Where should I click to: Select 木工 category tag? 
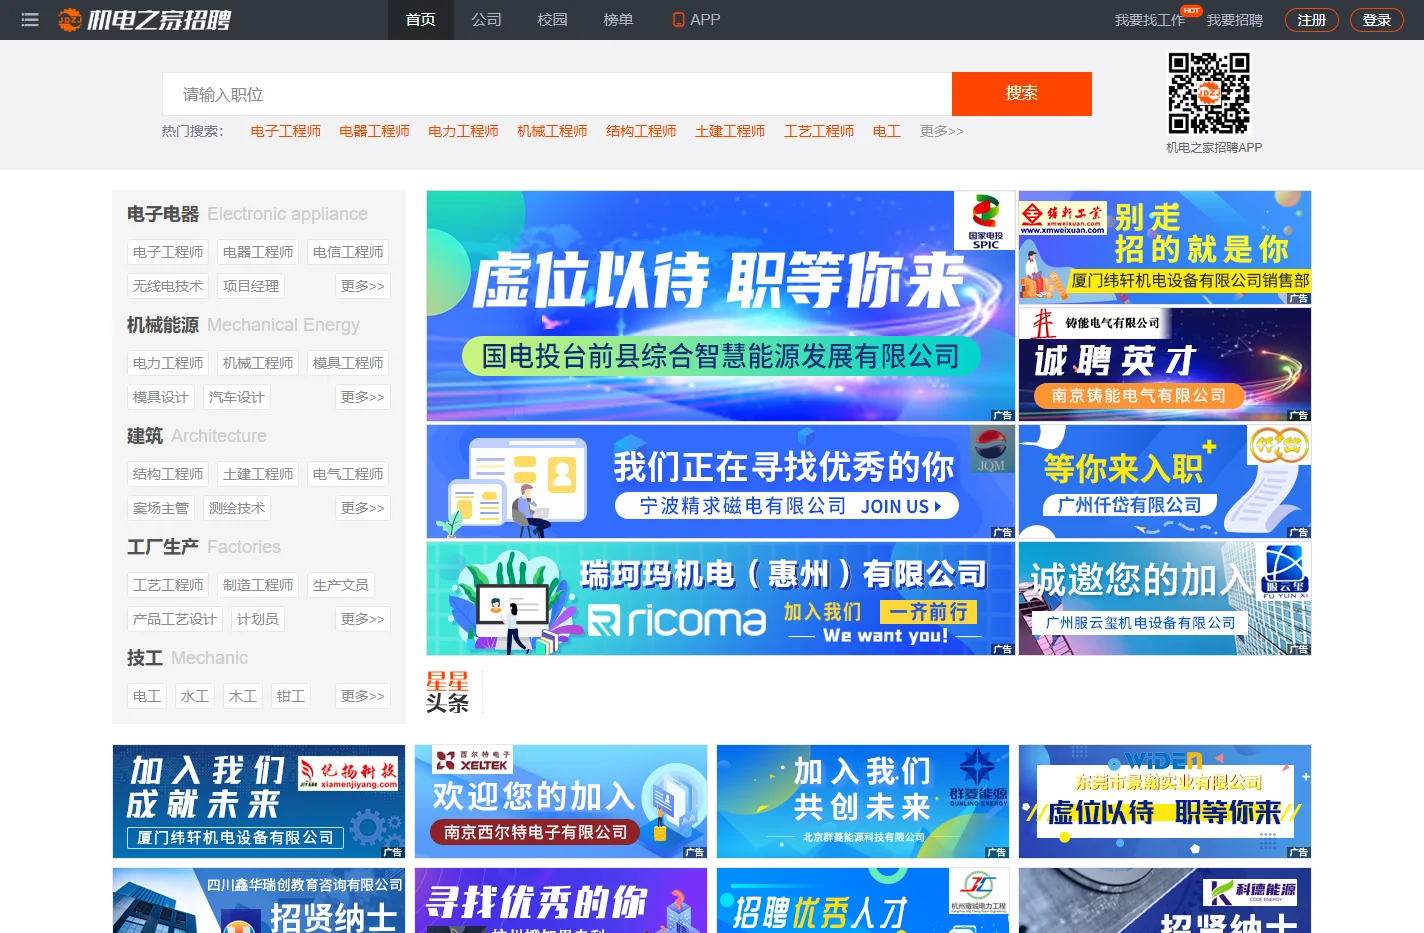243,696
